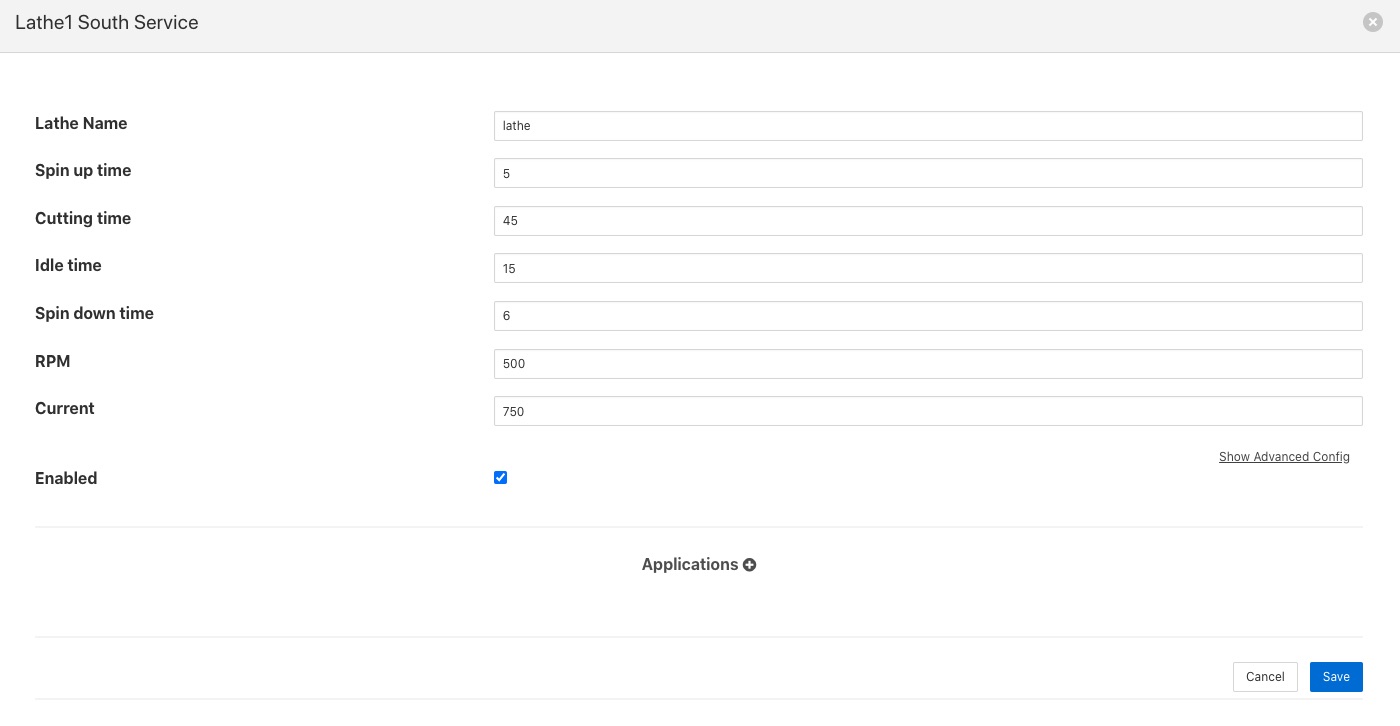Open Show Advanced Config link
Image resolution: width=1400 pixels, height=726 pixels.
coord(1284,457)
